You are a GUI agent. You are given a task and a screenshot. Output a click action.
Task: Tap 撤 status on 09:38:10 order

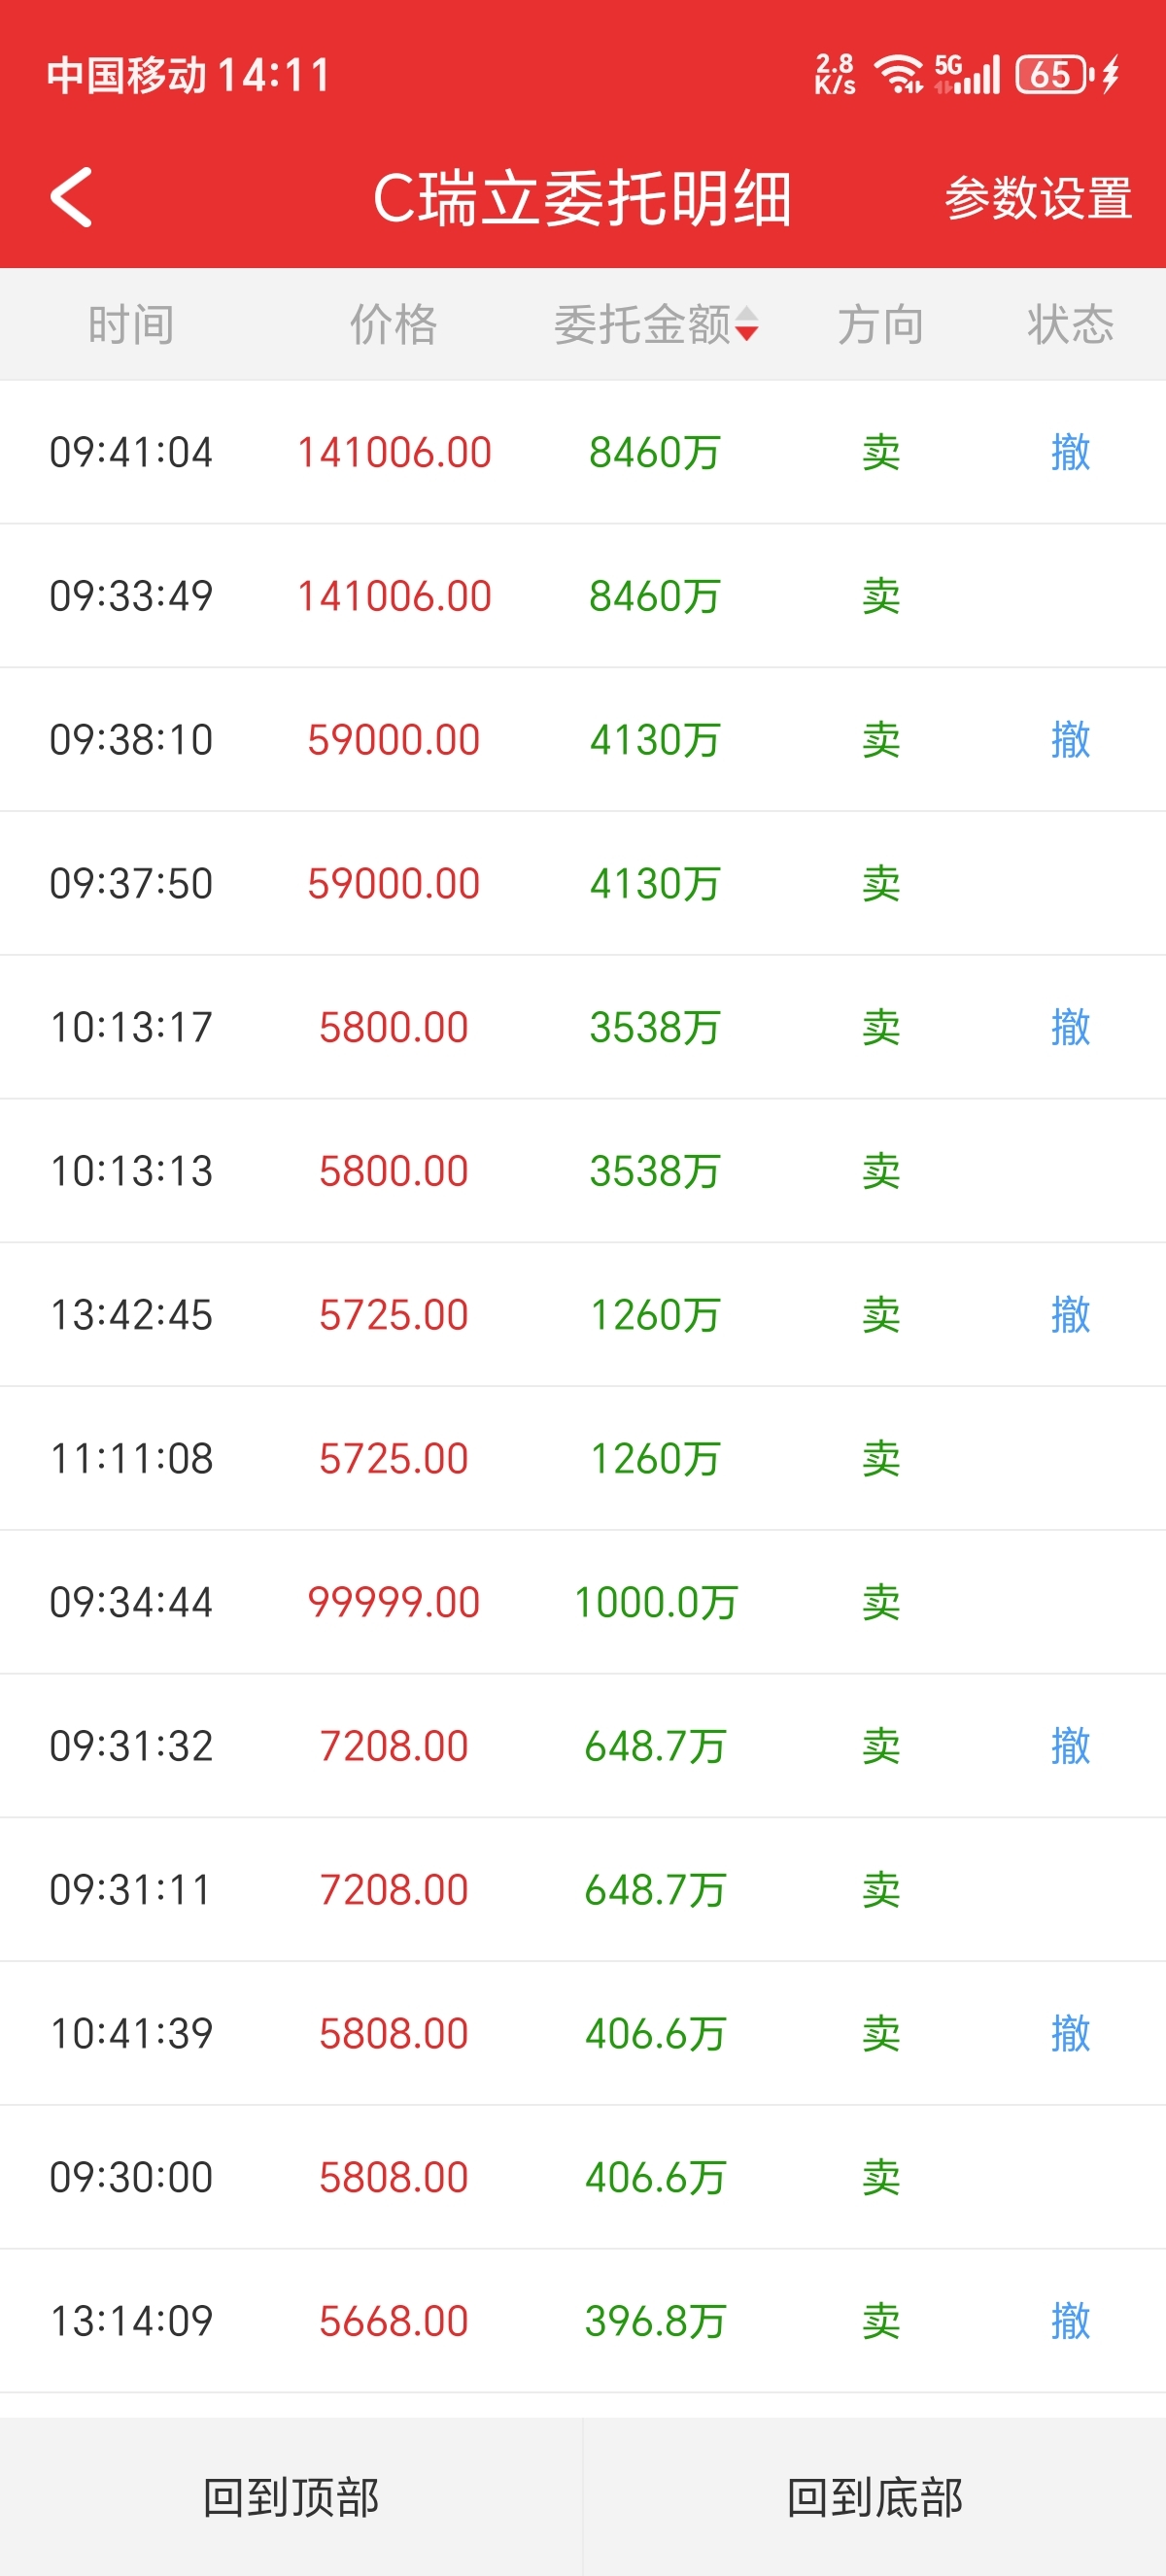point(1070,740)
